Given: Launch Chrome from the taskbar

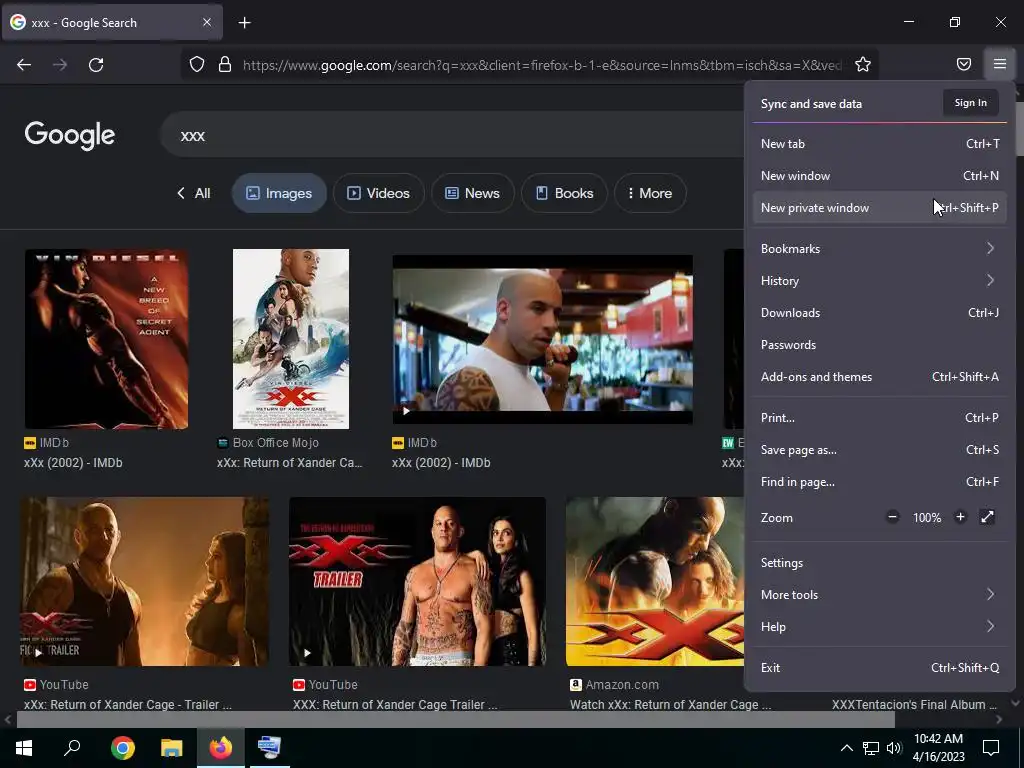Looking at the screenshot, I should [123, 748].
